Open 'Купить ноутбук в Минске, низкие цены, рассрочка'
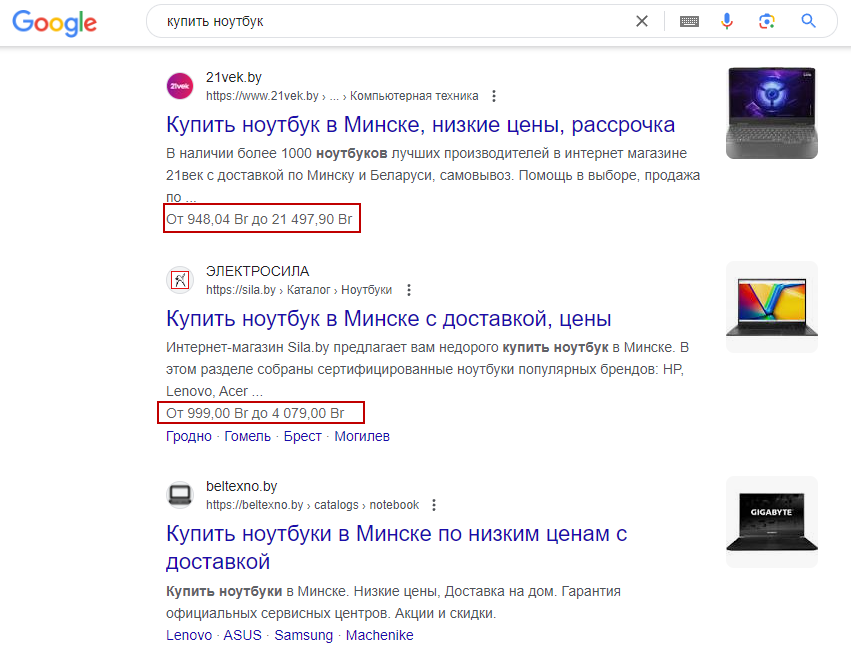851x650 pixels. point(421,125)
